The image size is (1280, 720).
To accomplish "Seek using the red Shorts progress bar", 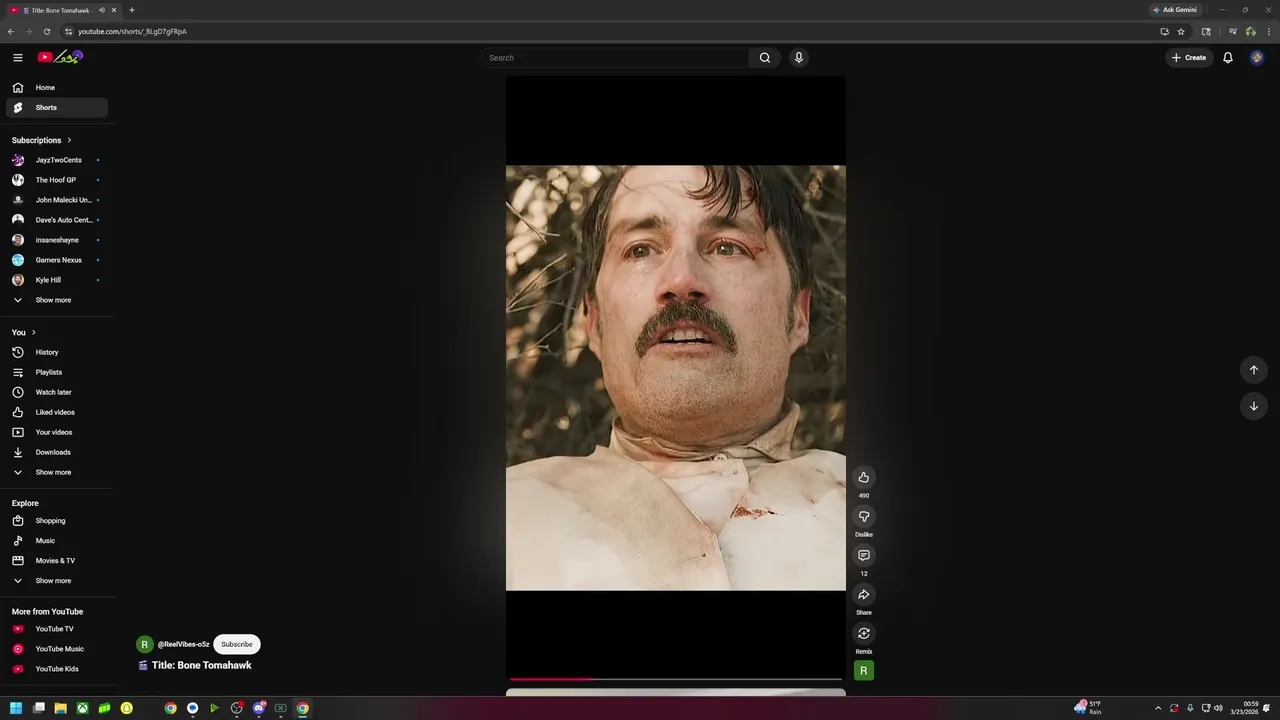I will (x=676, y=679).
